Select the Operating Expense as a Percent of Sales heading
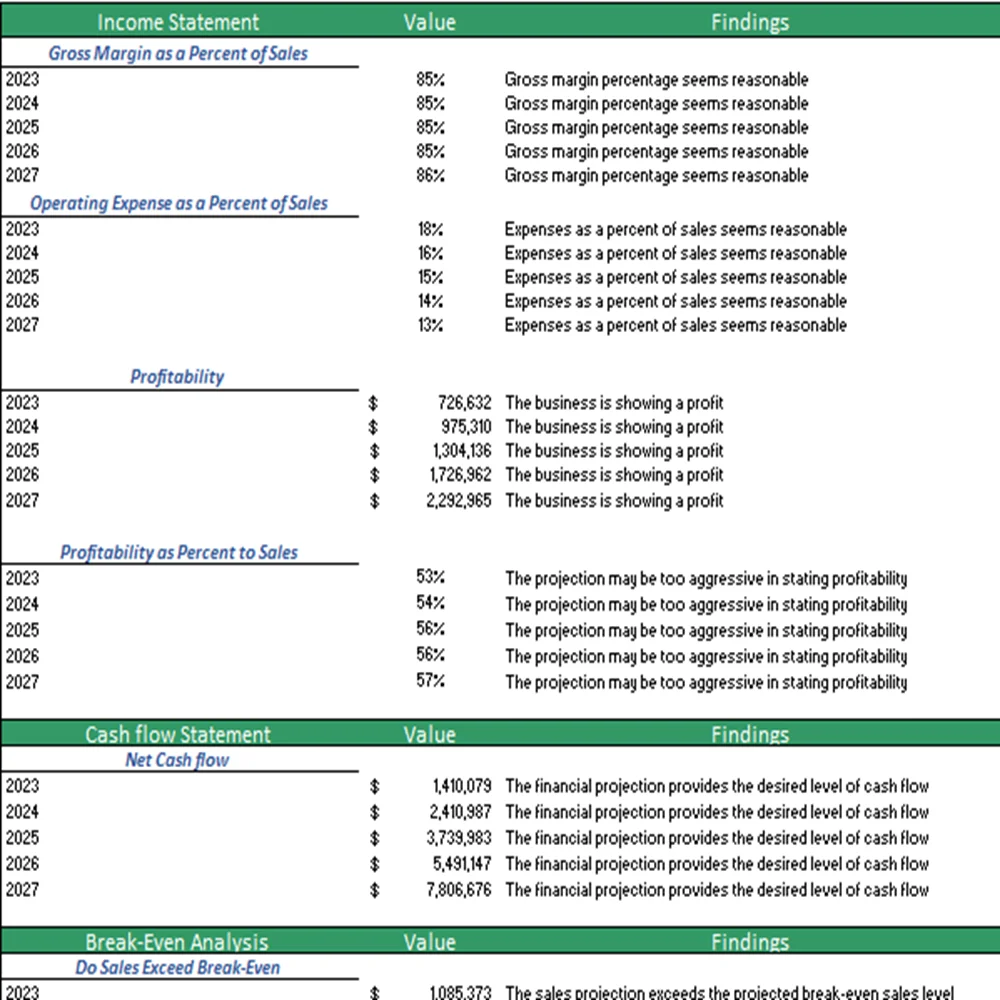 178,203
